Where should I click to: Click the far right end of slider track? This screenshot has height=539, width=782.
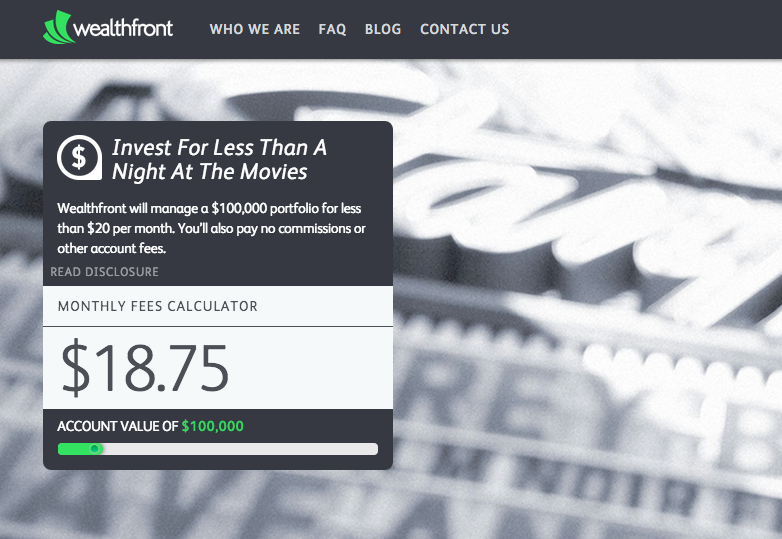[374, 449]
